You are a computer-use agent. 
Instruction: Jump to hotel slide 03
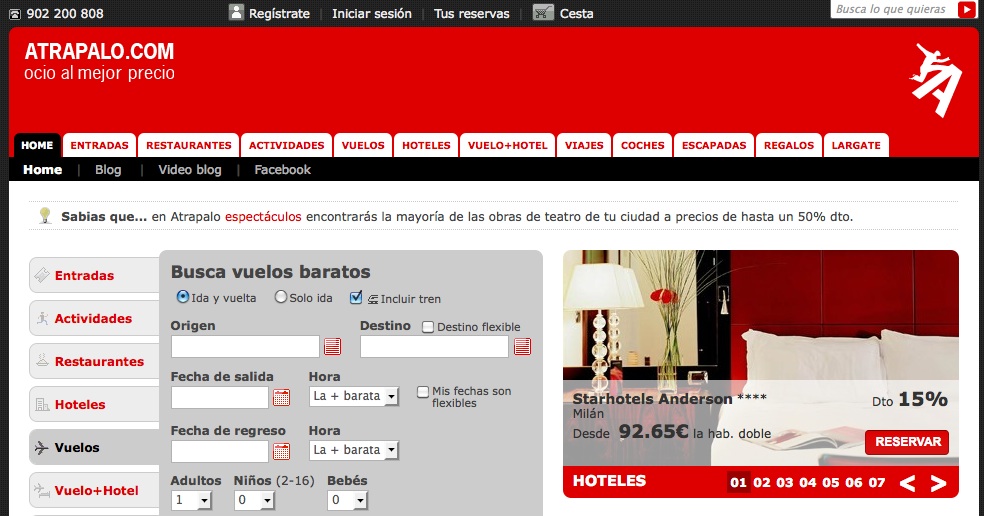784,483
